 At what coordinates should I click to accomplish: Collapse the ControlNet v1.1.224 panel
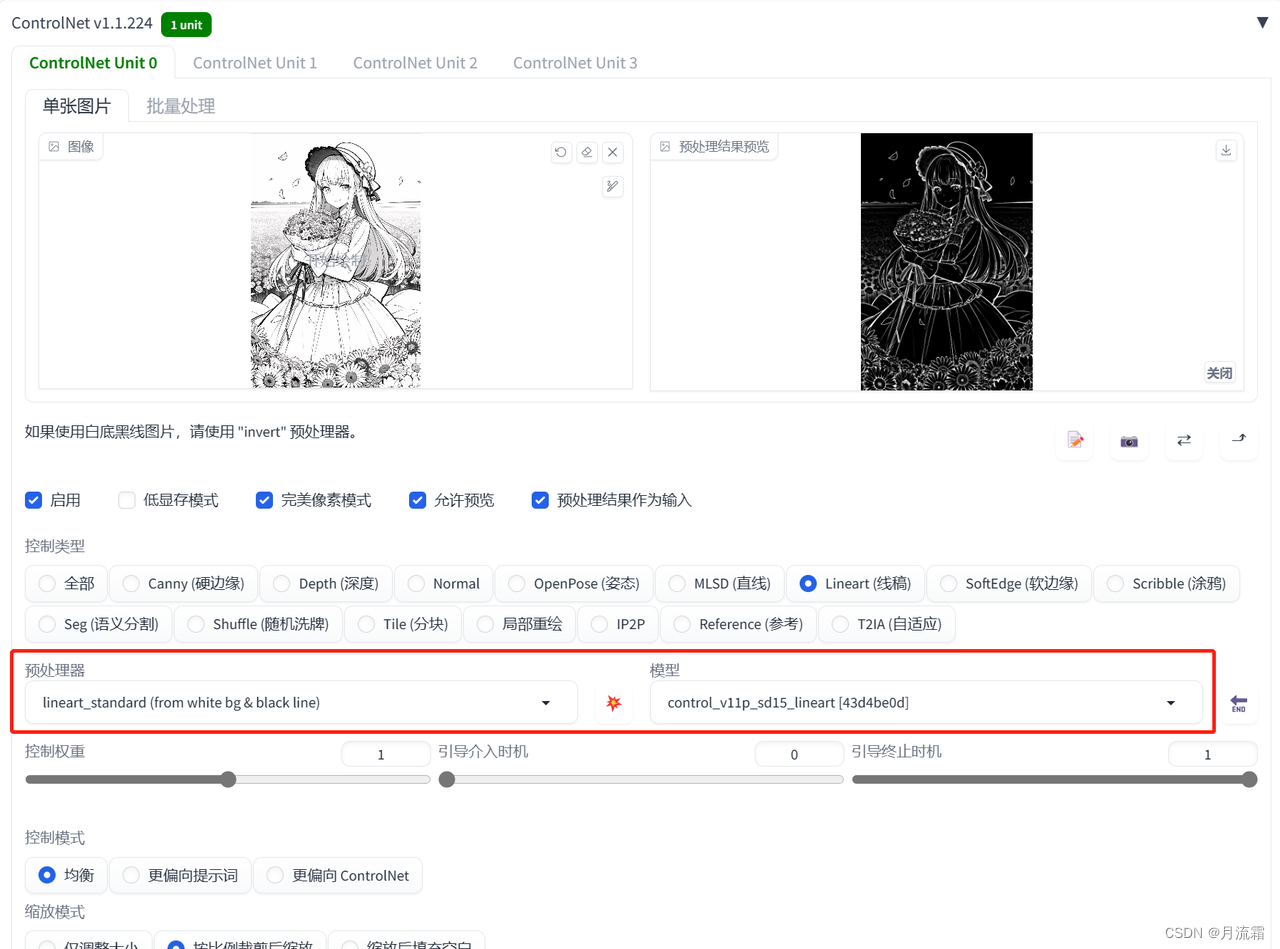tap(1262, 22)
